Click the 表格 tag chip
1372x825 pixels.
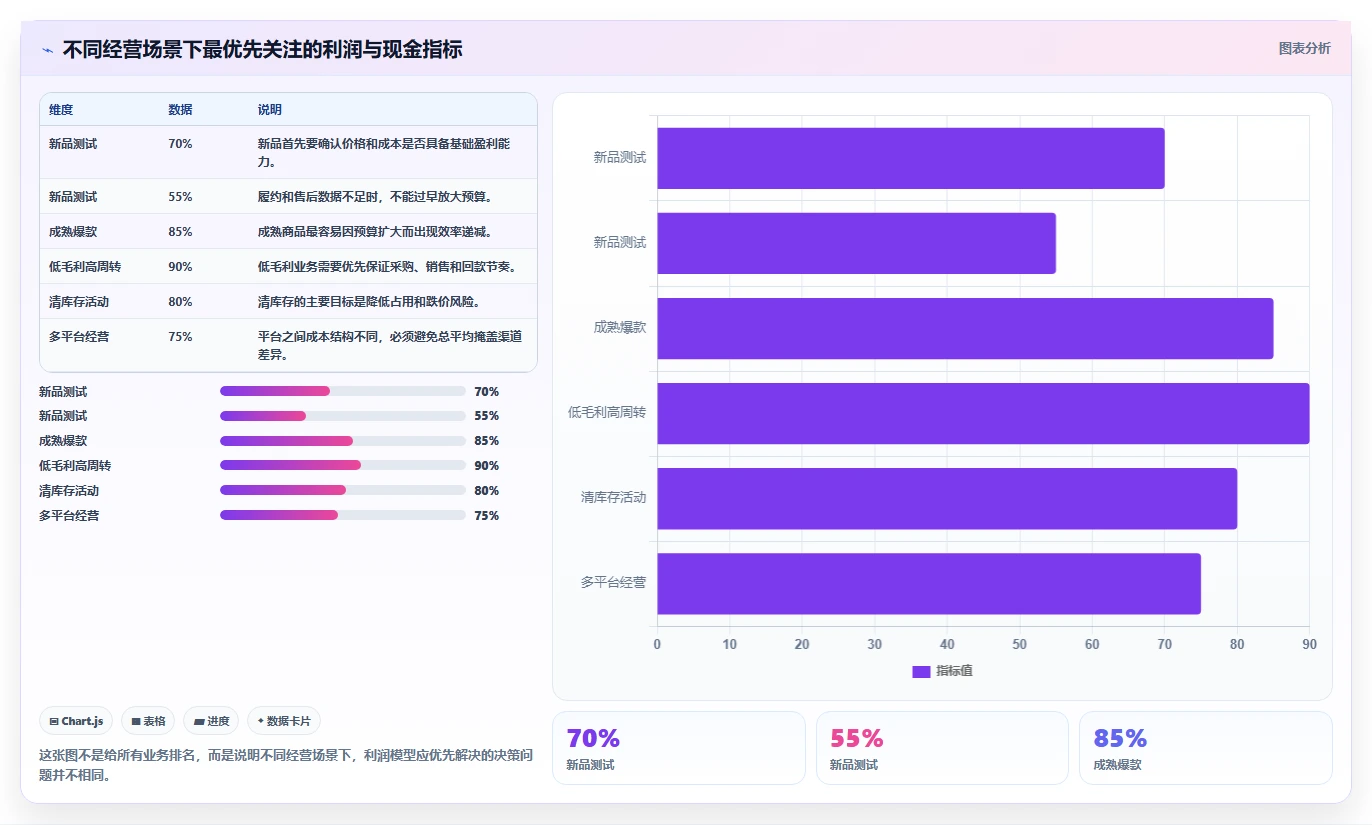click(x=148, y=721)
